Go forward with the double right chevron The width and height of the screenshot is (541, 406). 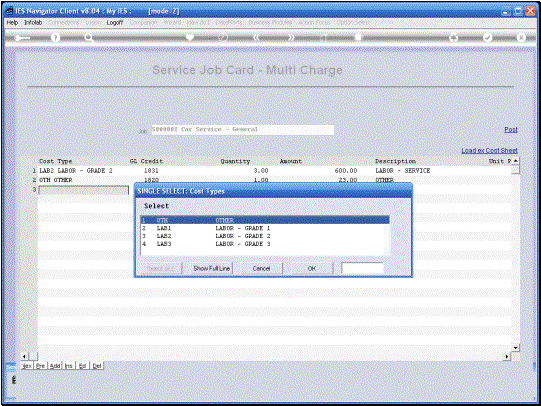point(291,37)
